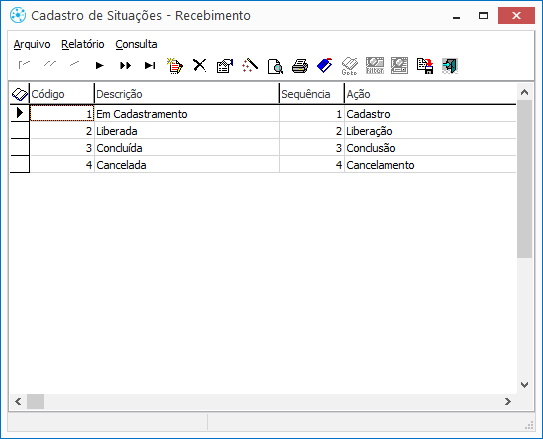Open the Arquivo menu
The image size is (543, 439).
click(32, 44)
